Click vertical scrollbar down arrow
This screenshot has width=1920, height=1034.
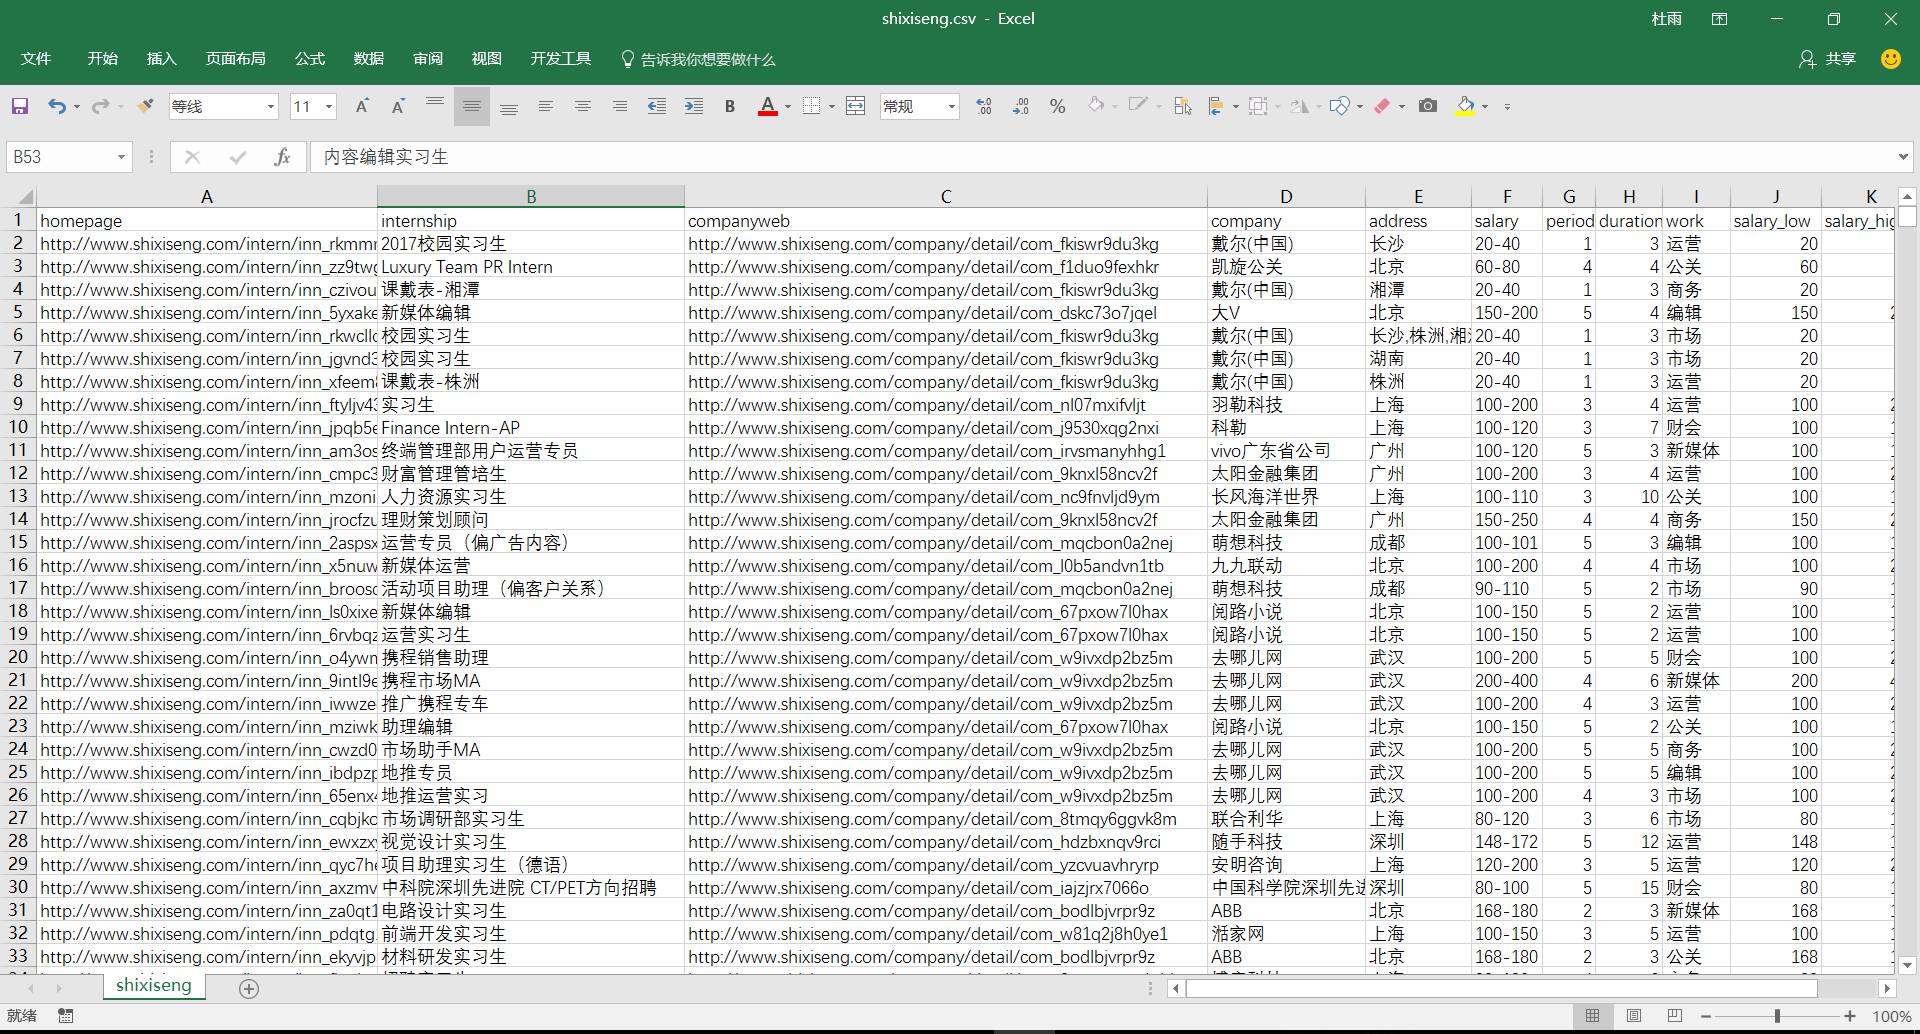click(x=1907, y=966)
